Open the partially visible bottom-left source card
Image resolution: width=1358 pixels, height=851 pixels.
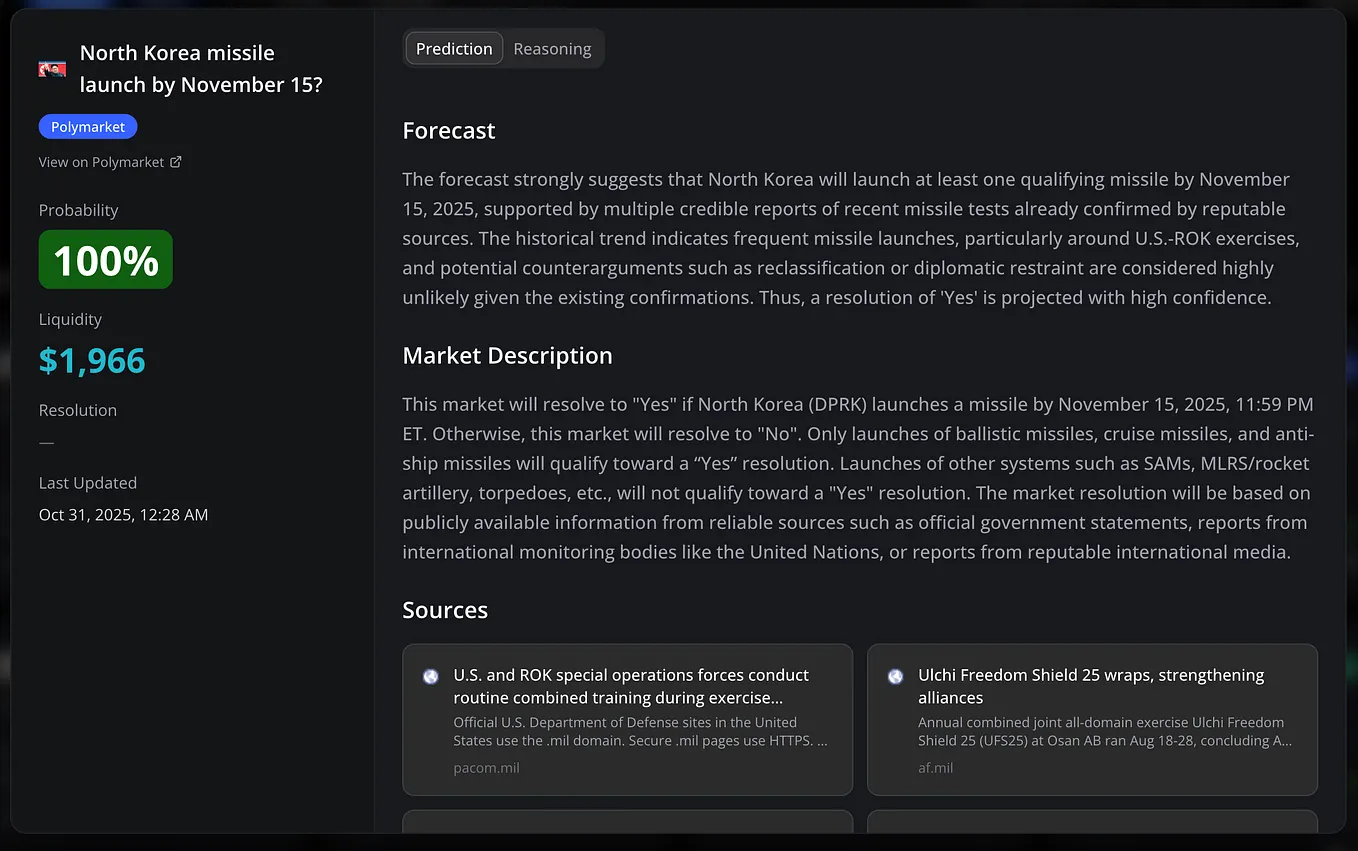click(627, 821)
